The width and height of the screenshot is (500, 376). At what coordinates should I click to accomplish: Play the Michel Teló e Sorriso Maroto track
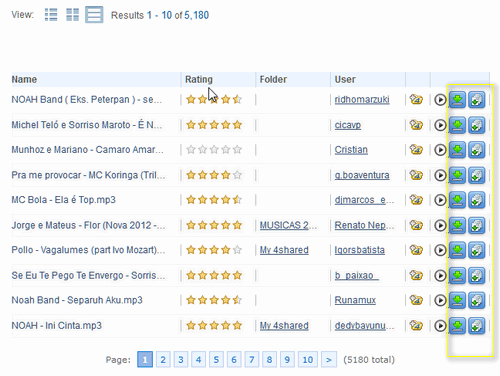pyautogui.click(x=440, y=125)
